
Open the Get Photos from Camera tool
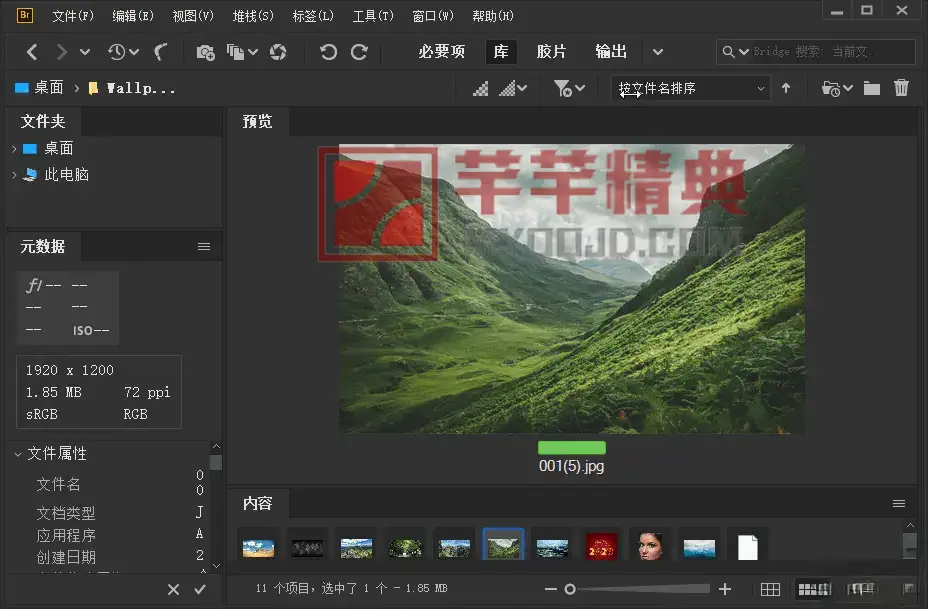pyautogui.click(x=206, y=52)
